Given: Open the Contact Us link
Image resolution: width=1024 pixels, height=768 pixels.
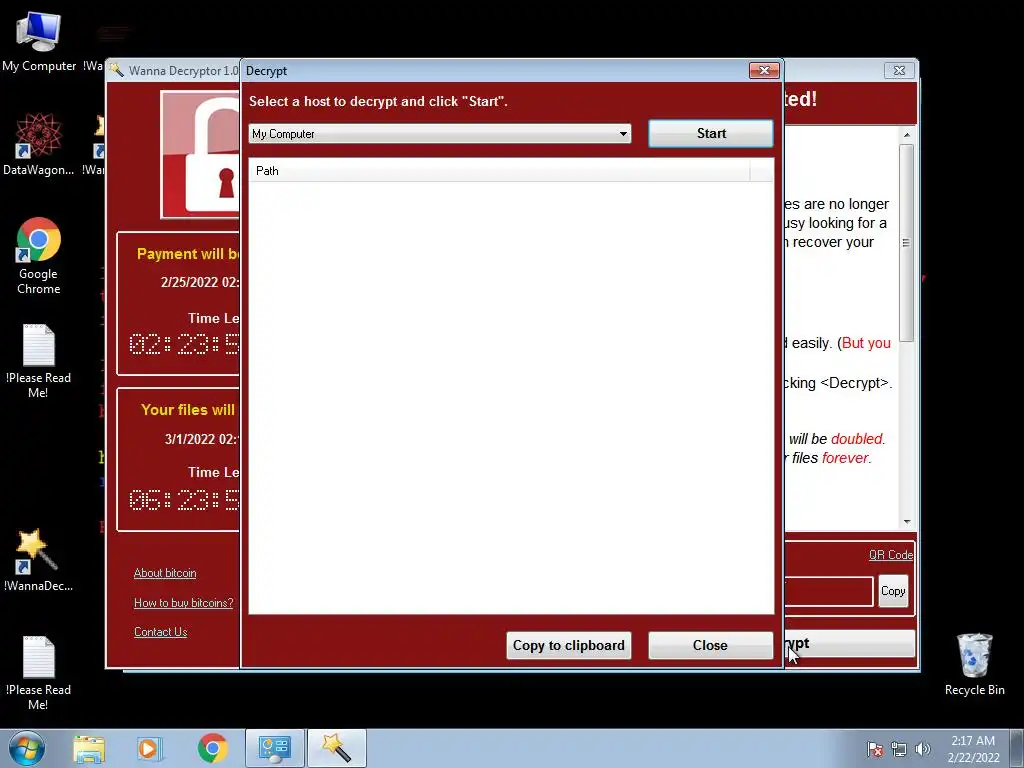Looking at the screenshot, I should [161, 632].
